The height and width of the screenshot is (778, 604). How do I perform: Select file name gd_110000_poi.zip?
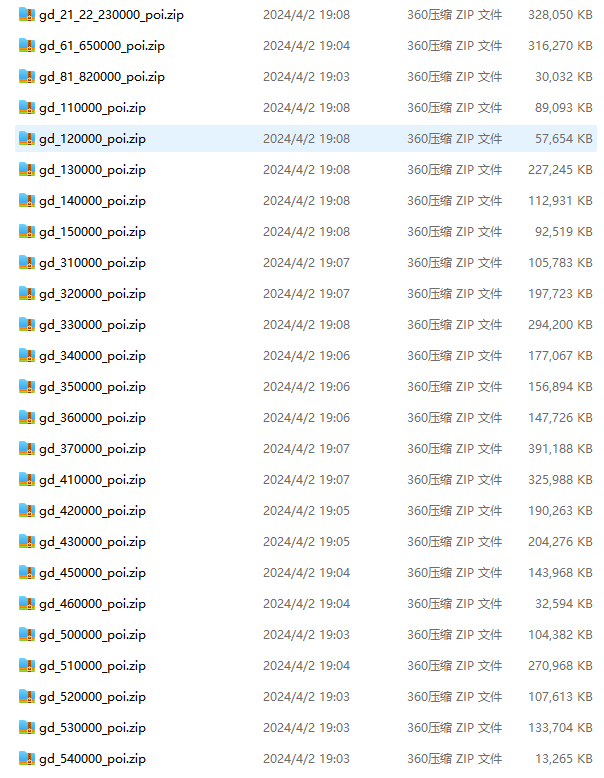pos(93,108)
